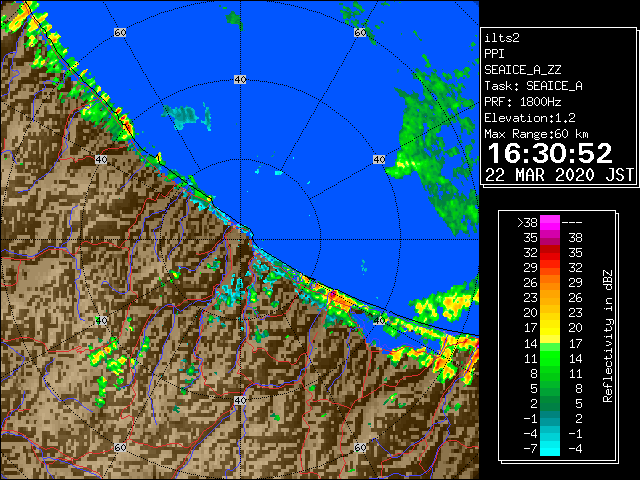
Task: Click the 60 km range label to the southwest
Action: (x=120, y=447)
